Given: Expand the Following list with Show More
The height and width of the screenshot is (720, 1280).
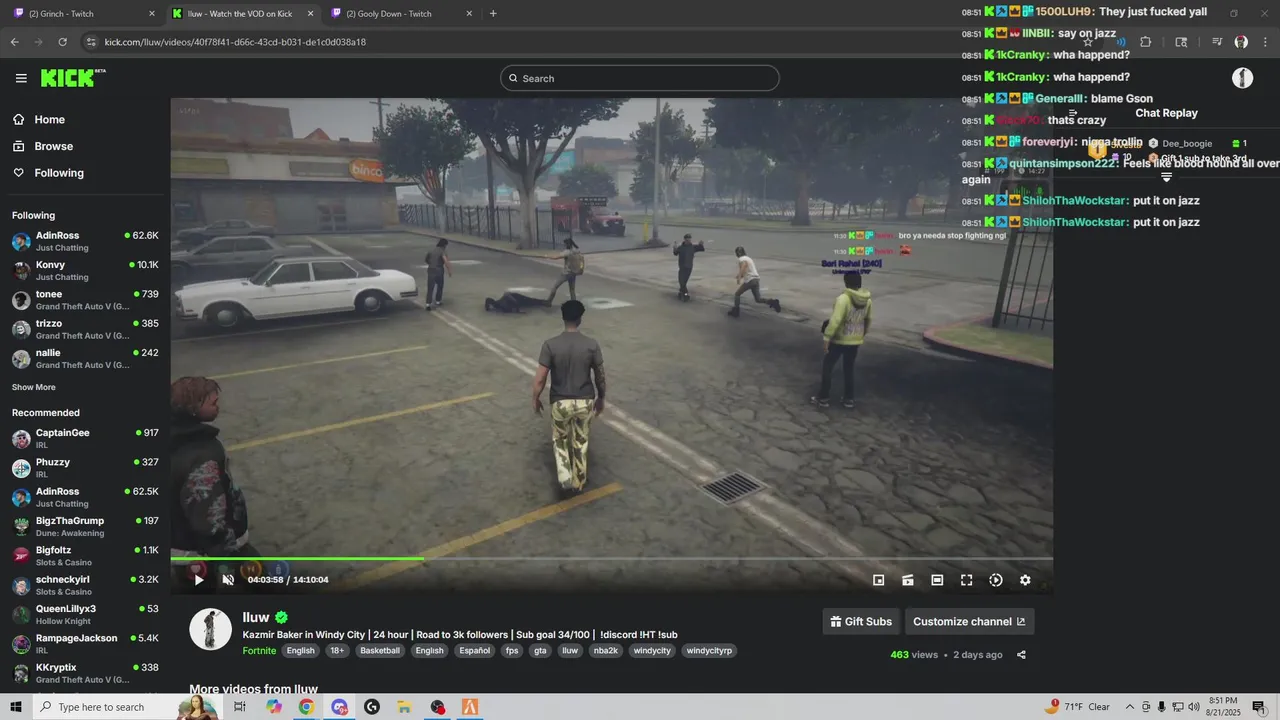Looking at the screenshot, I should (x=34, y=387).
